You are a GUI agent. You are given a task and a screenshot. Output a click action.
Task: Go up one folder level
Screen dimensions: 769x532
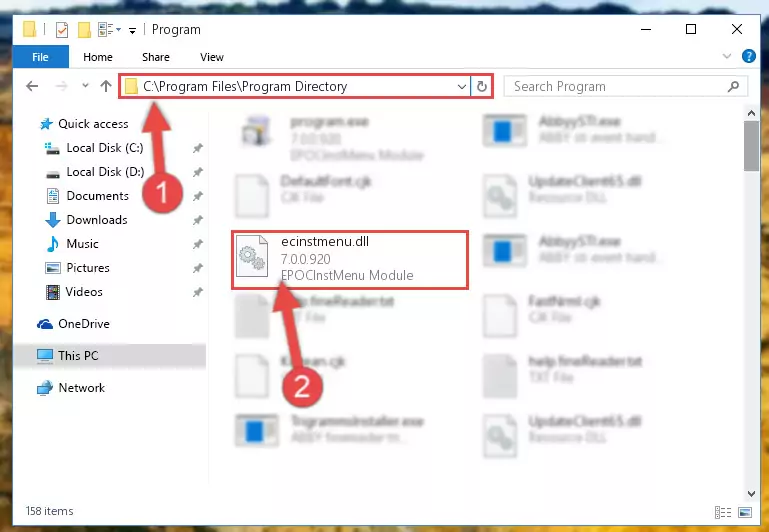106,86
